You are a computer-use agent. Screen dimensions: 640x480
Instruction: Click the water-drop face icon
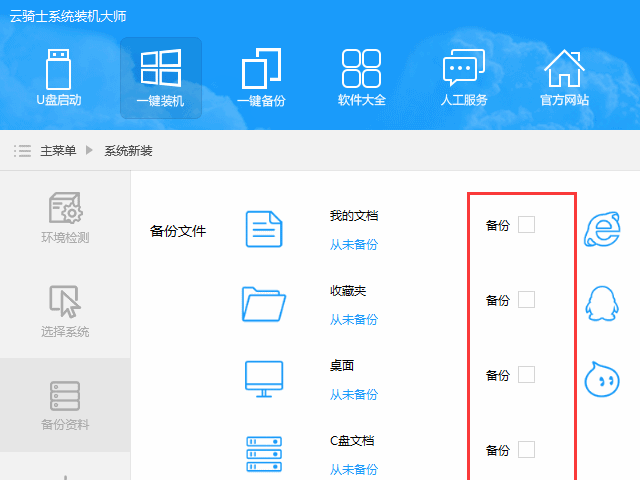[602, 379]
